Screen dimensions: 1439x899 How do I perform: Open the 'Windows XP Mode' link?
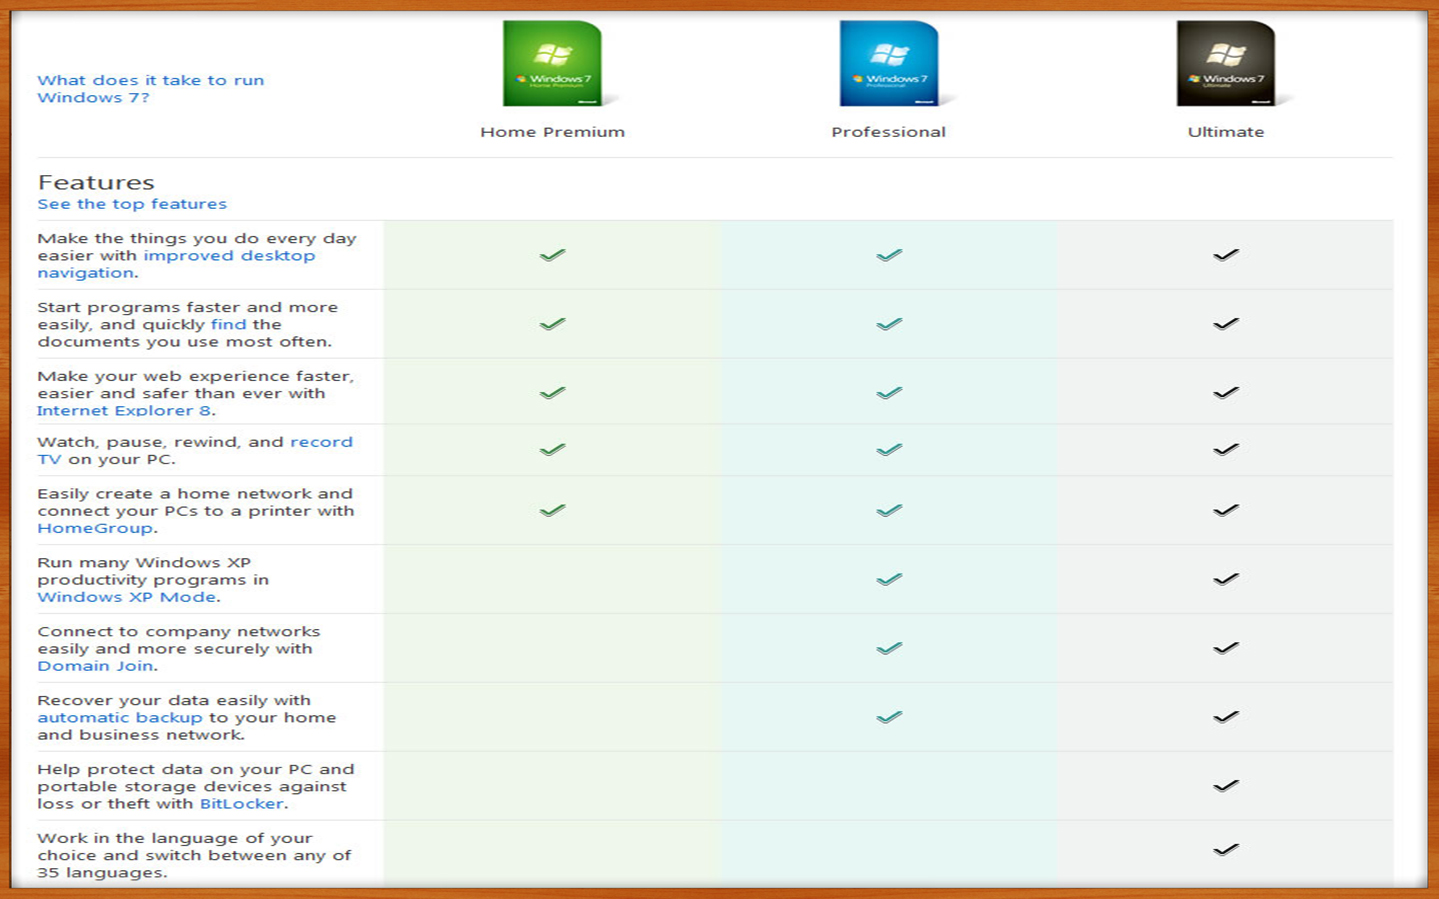127,597
